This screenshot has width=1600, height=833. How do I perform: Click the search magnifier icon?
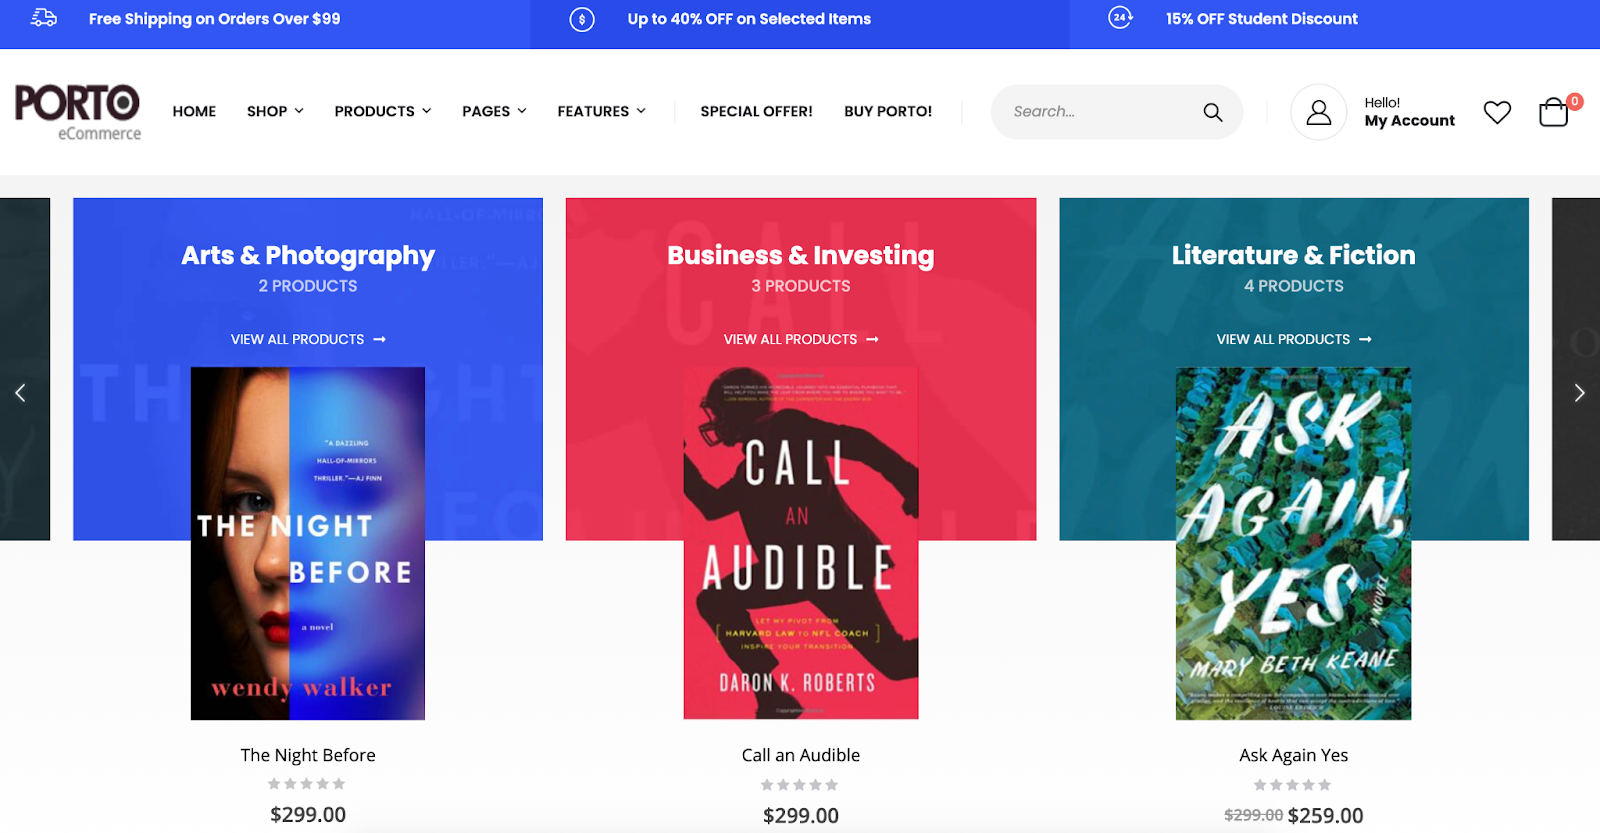click(1213, 112)
